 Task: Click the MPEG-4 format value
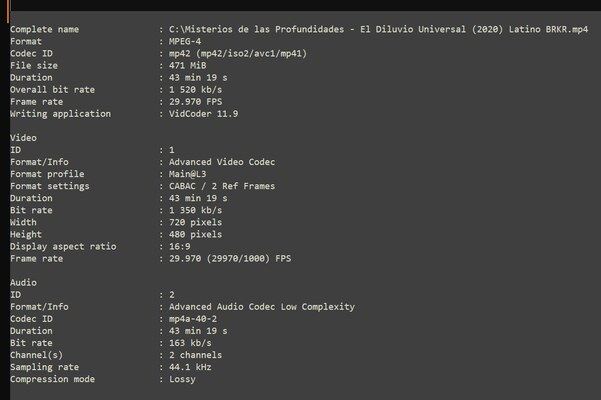[186, 41]
